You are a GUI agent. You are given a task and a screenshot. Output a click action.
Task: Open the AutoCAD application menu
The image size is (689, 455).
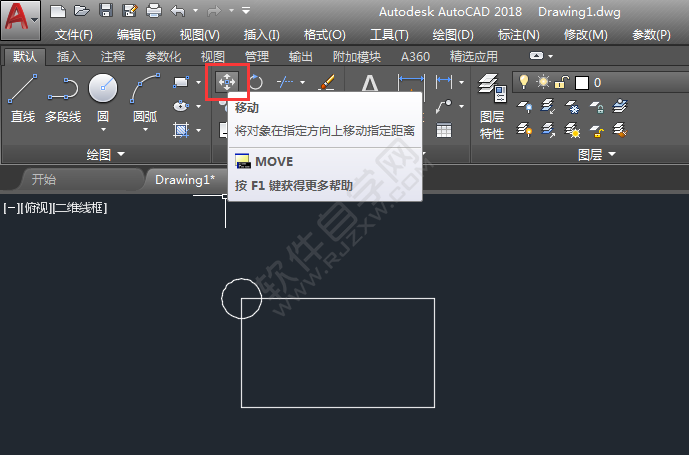click(21, 21)
